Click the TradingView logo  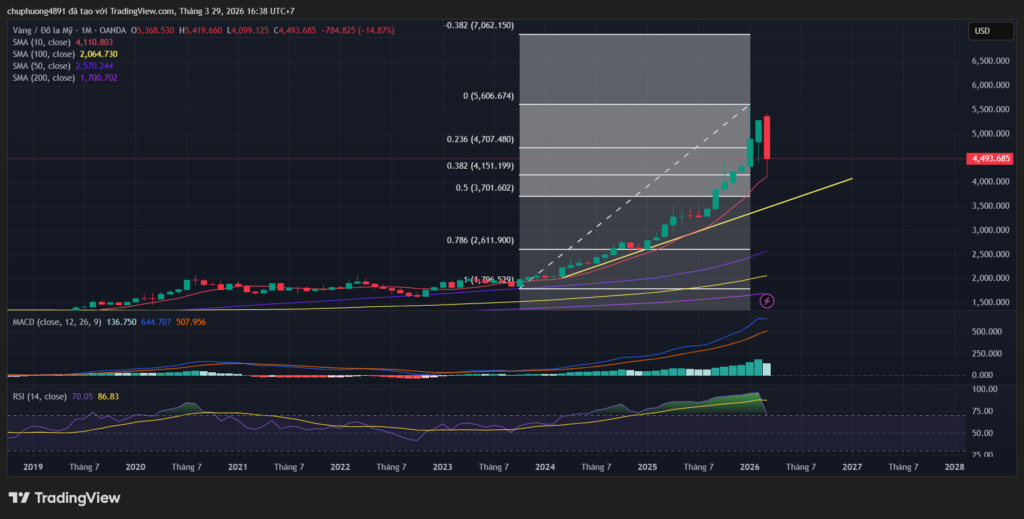click(x=64, y=497)
